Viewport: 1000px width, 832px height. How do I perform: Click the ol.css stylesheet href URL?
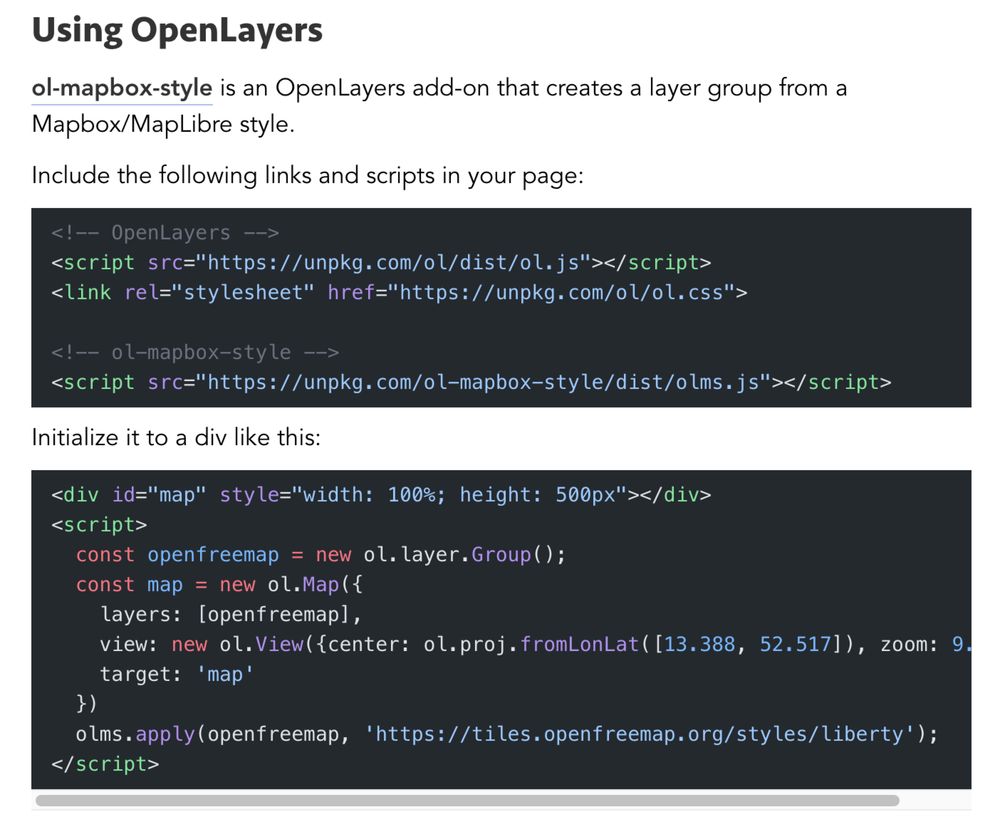[561, 292]
